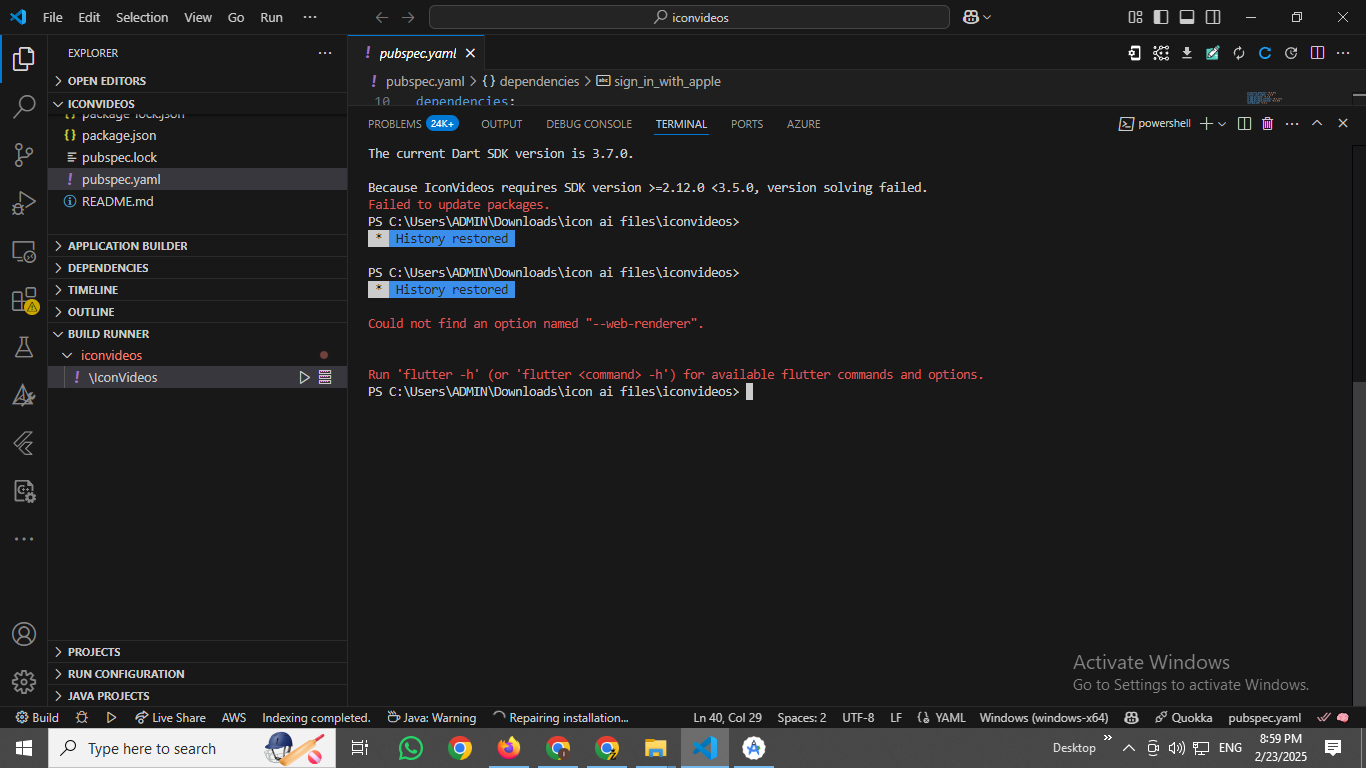Screen dimensions: 1366x768
Task: Open the Run and Debug view
Action: pos(24,203)
